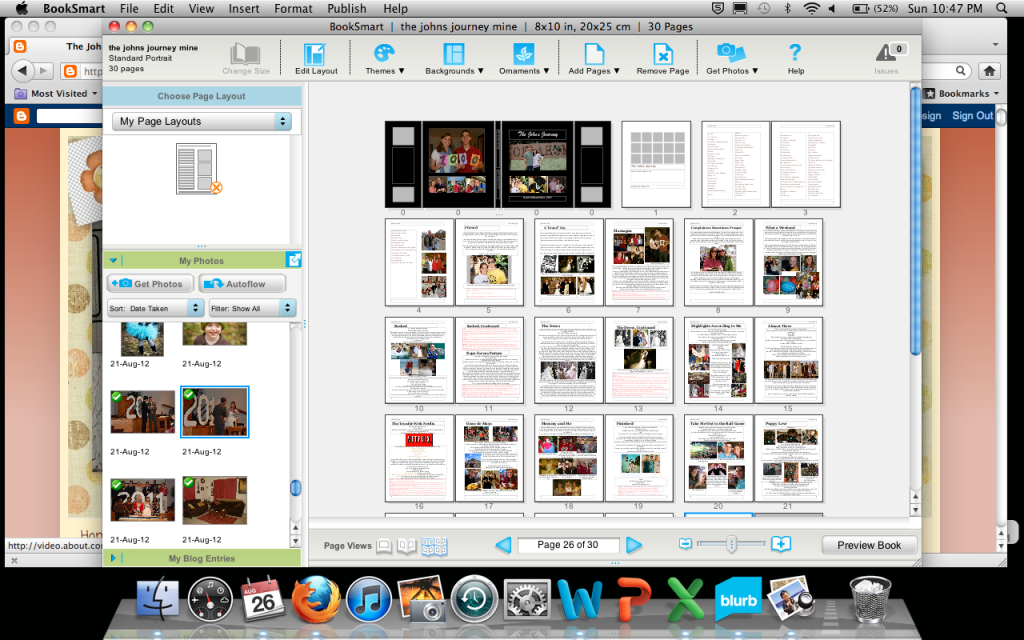
Task: Go to previous page with left arrow
Action: click(x=503, y=545)
